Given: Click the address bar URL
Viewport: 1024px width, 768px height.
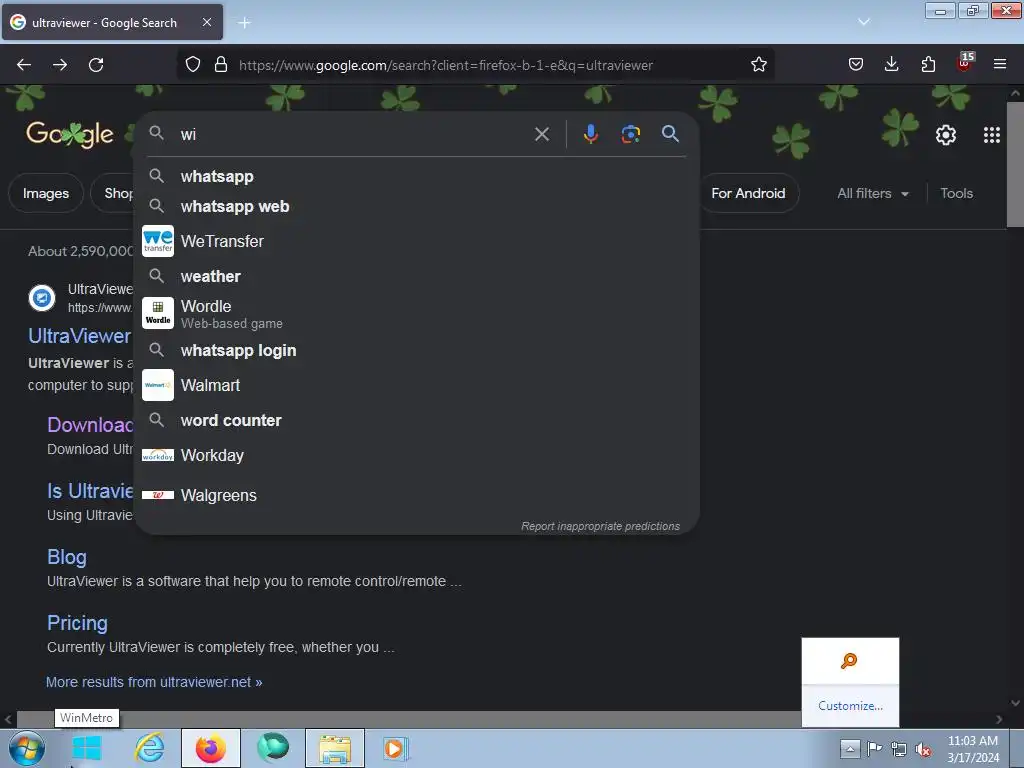Looking at the screenshot, I should point(445,65).
